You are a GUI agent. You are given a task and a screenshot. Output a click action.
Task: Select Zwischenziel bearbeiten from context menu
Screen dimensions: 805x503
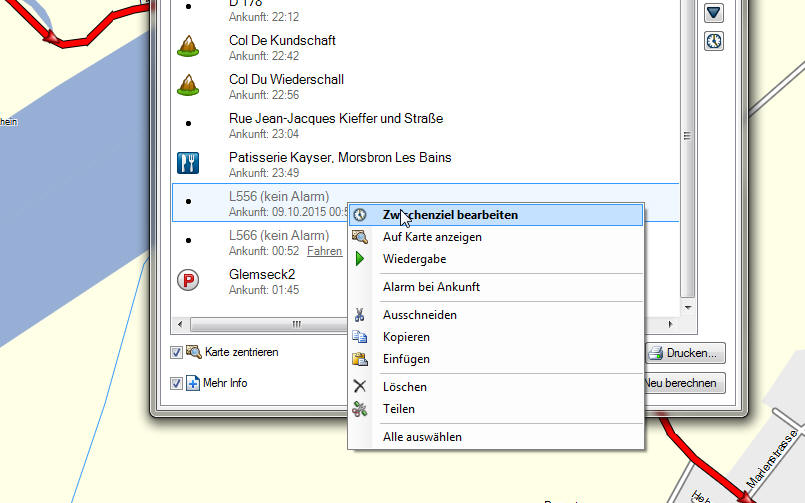click(x=450, y=215)
